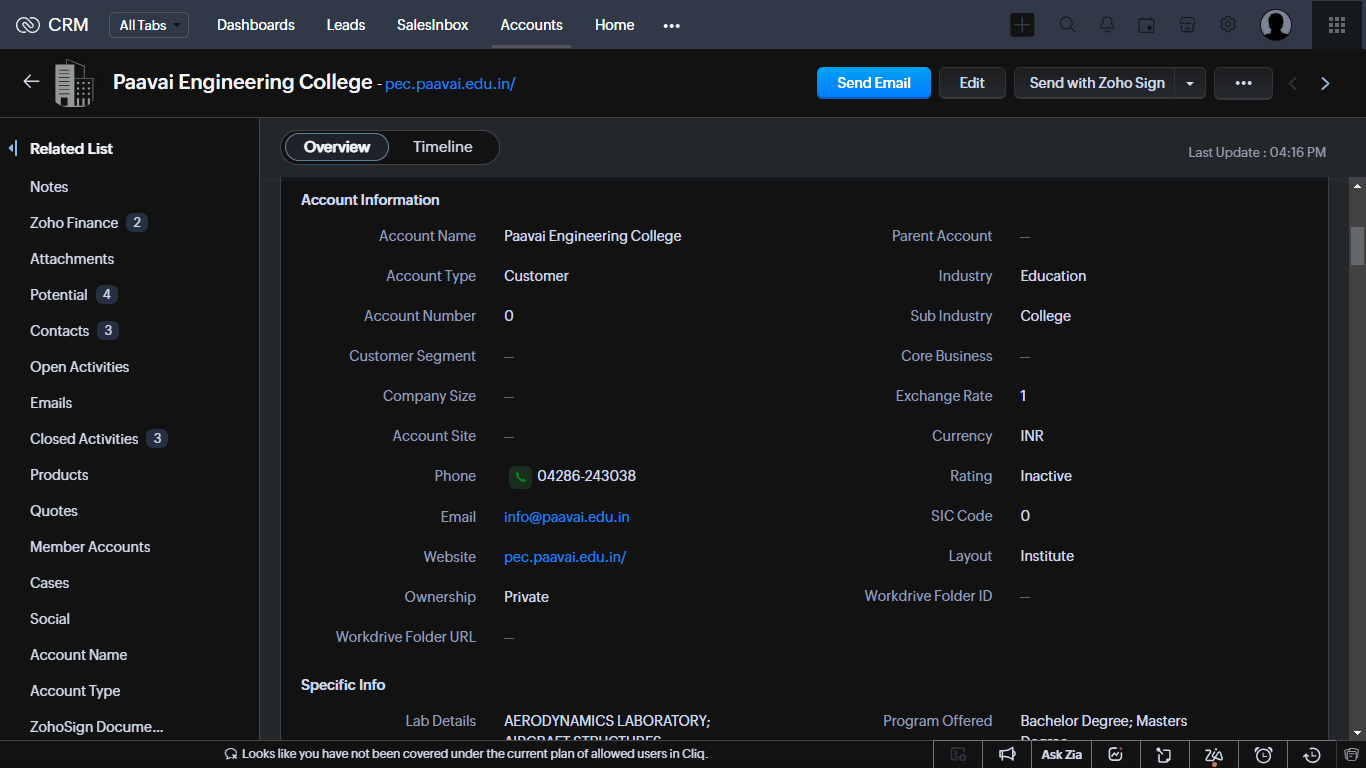Open the Zia handwriting icon in bottom bar
The height and width of the screenshot is (768, 1366).
(x=1214, y=755)
